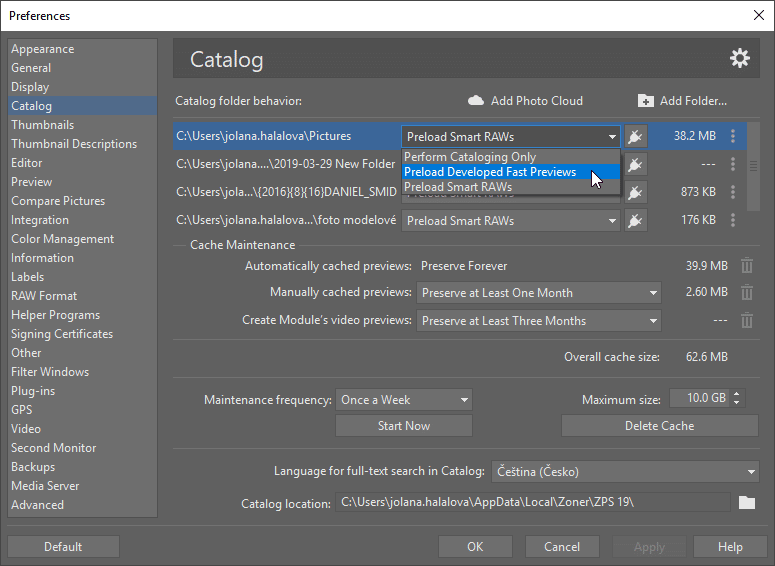Open Maintenance frequency dropdown

404,400
